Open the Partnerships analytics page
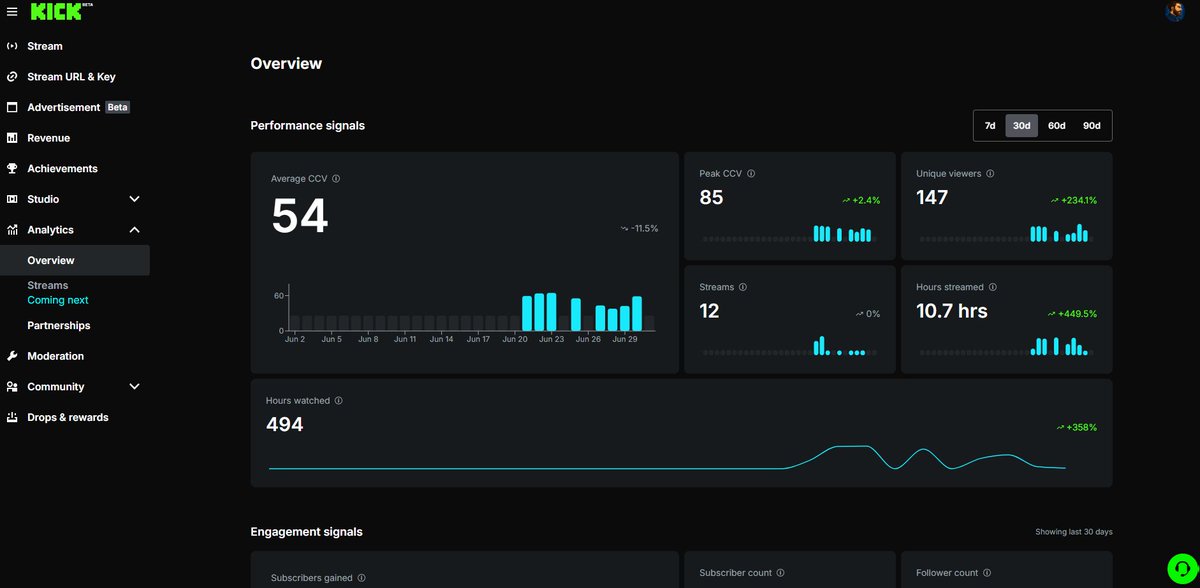 click(x=59, y=326)
